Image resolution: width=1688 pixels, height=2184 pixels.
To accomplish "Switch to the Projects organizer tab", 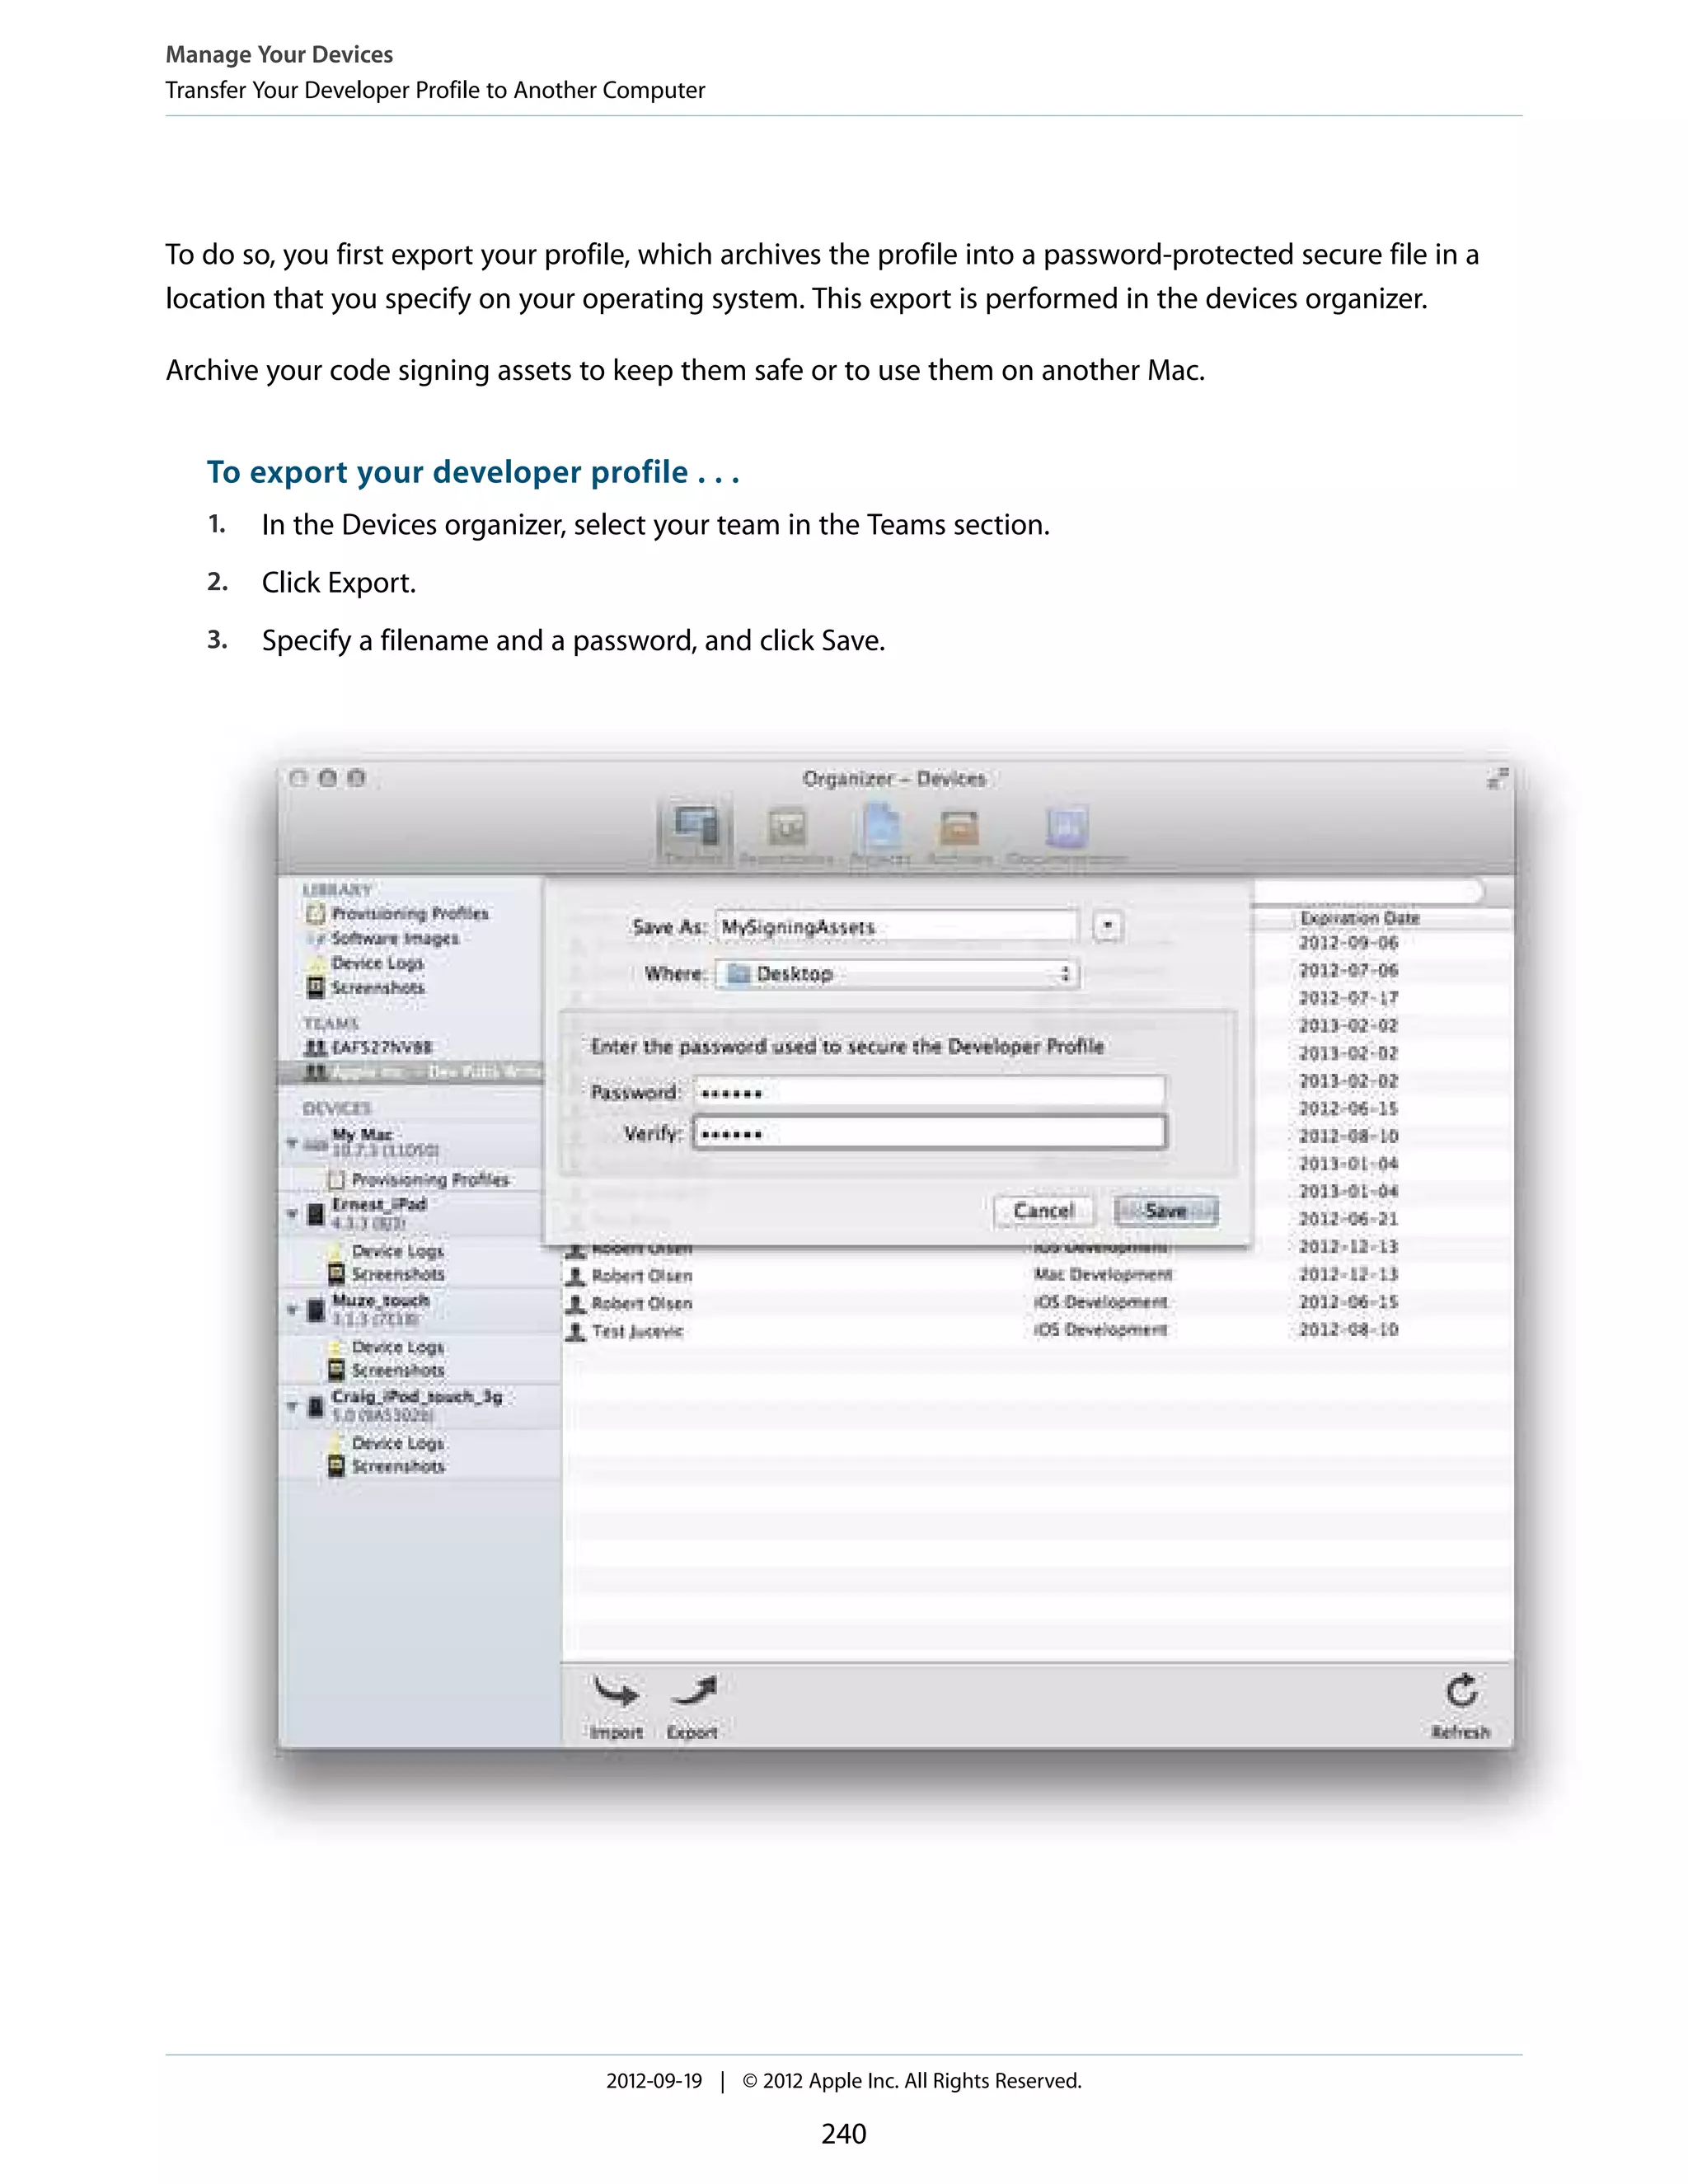I will point(881,835).
